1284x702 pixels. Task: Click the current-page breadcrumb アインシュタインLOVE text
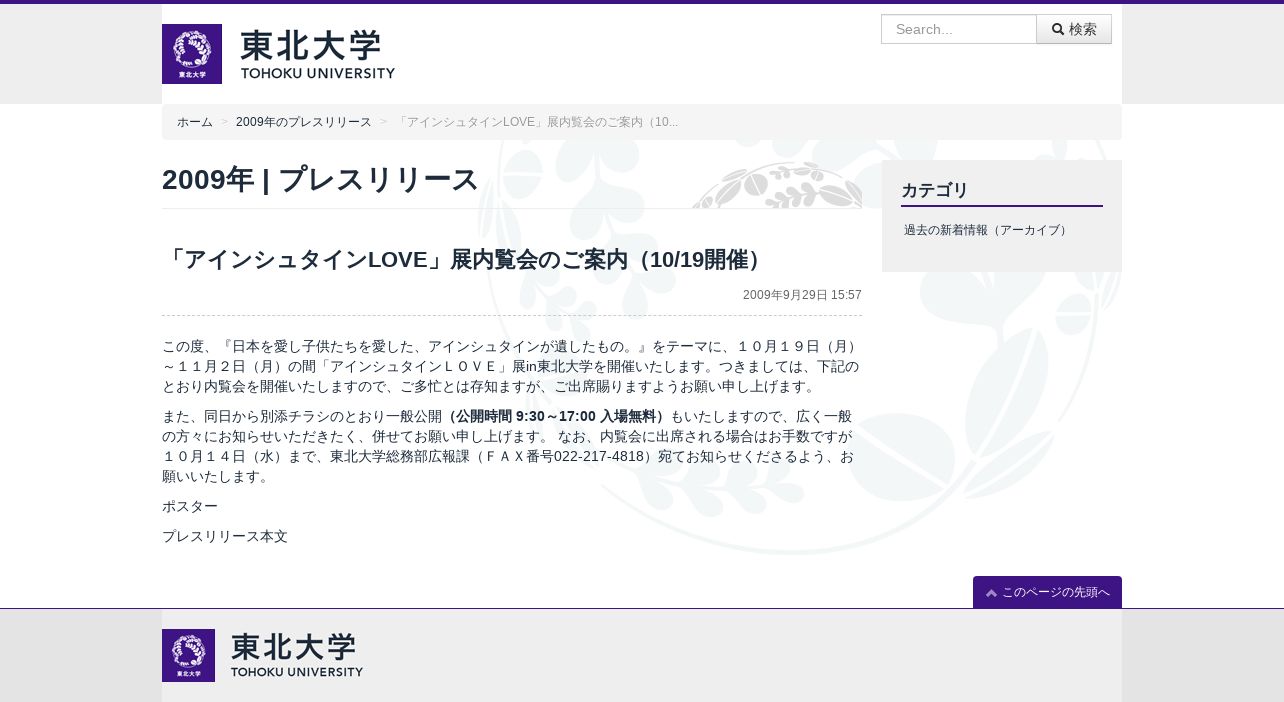point(537,122)
